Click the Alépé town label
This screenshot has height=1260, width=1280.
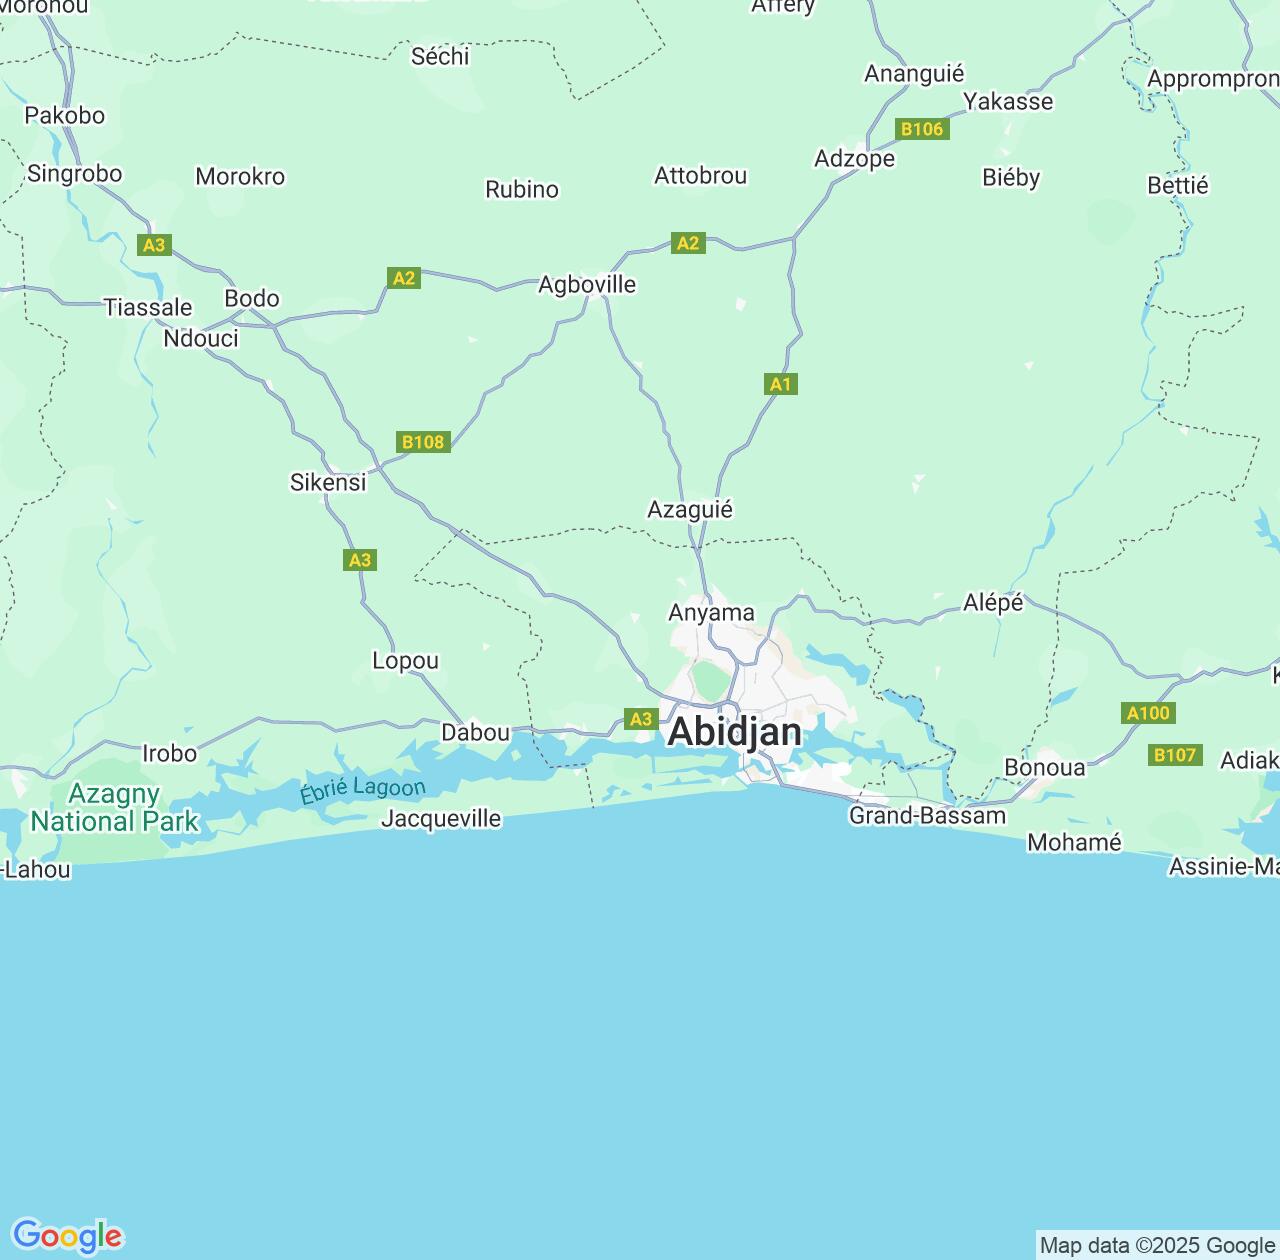point(993,603)
